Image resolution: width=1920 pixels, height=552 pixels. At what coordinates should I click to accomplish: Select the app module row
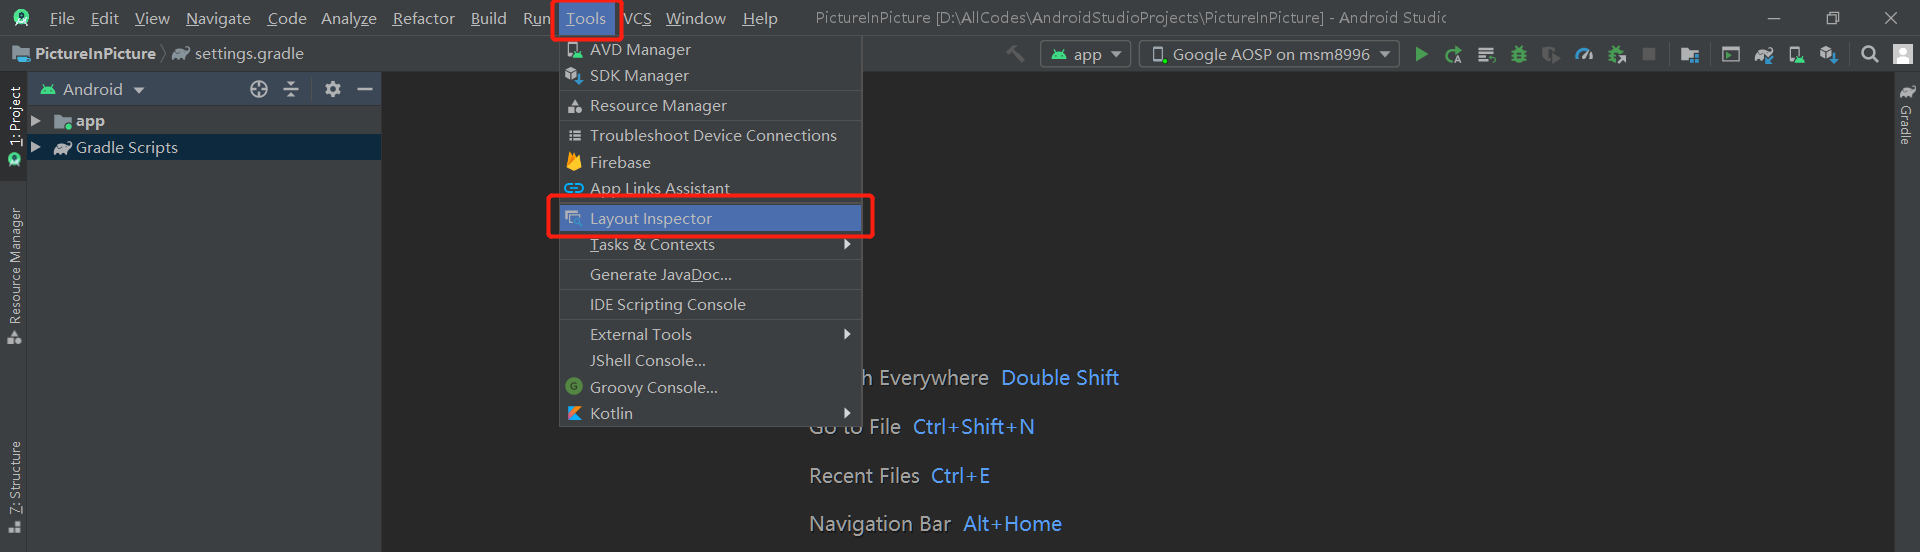pos(204,121)
